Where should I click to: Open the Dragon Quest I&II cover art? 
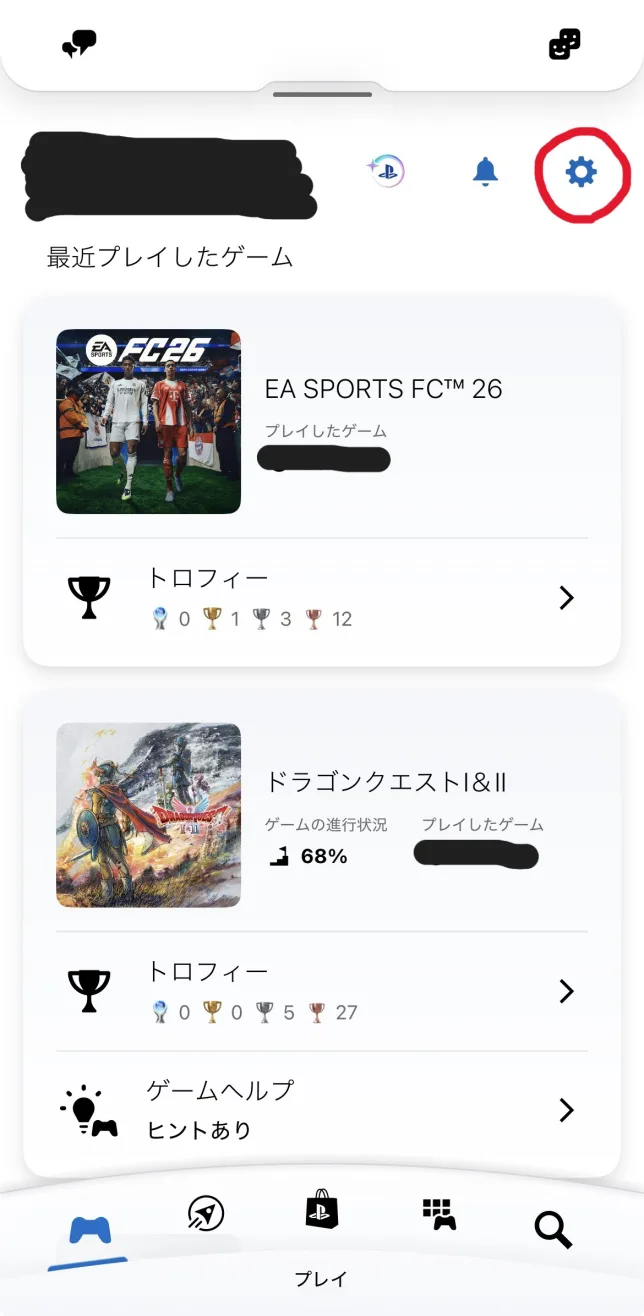[x=148, y=815]
